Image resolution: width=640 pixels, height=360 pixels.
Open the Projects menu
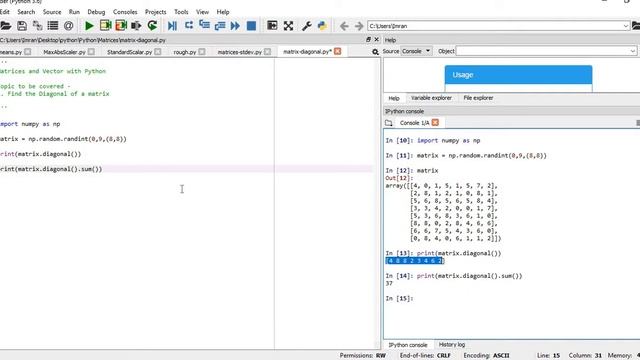156,12
